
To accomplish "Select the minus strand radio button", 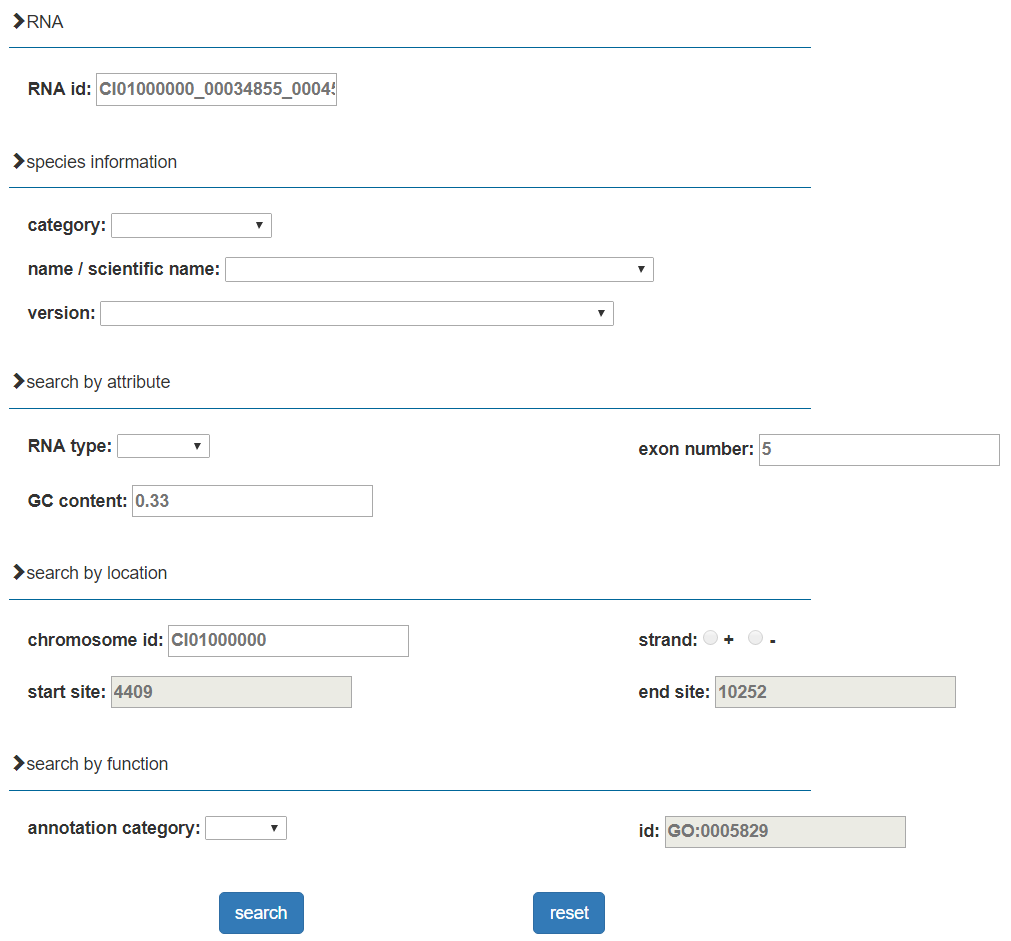I will pyautogui.click(x=755, y=638).
